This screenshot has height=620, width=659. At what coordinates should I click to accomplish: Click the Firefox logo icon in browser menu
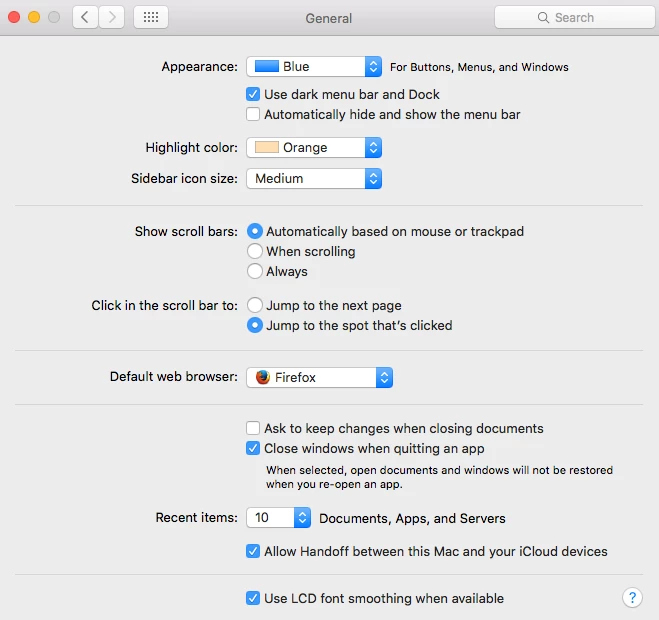point(263,377)
